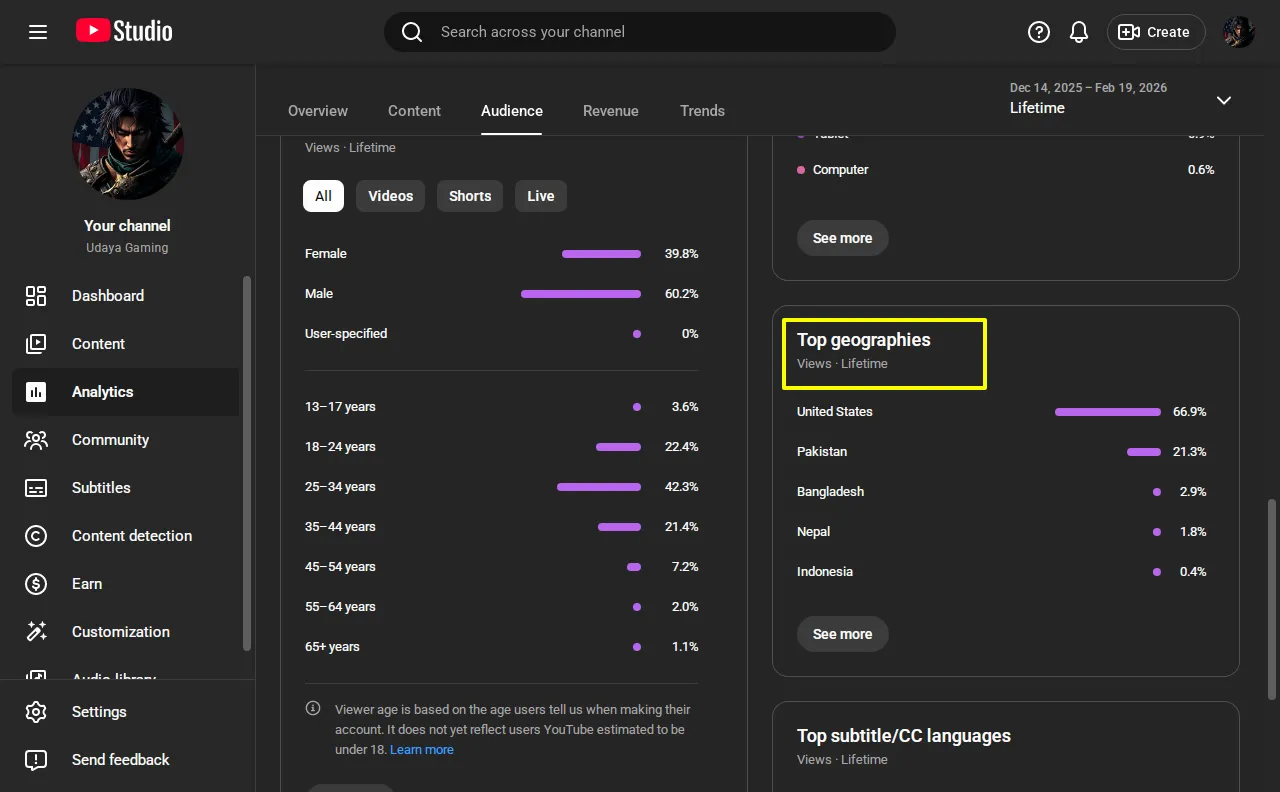Click the Computer device row
Image resolution: width=1280 pixels, height=792 pixels.
pyautogui.click(x=1006, y=170)
